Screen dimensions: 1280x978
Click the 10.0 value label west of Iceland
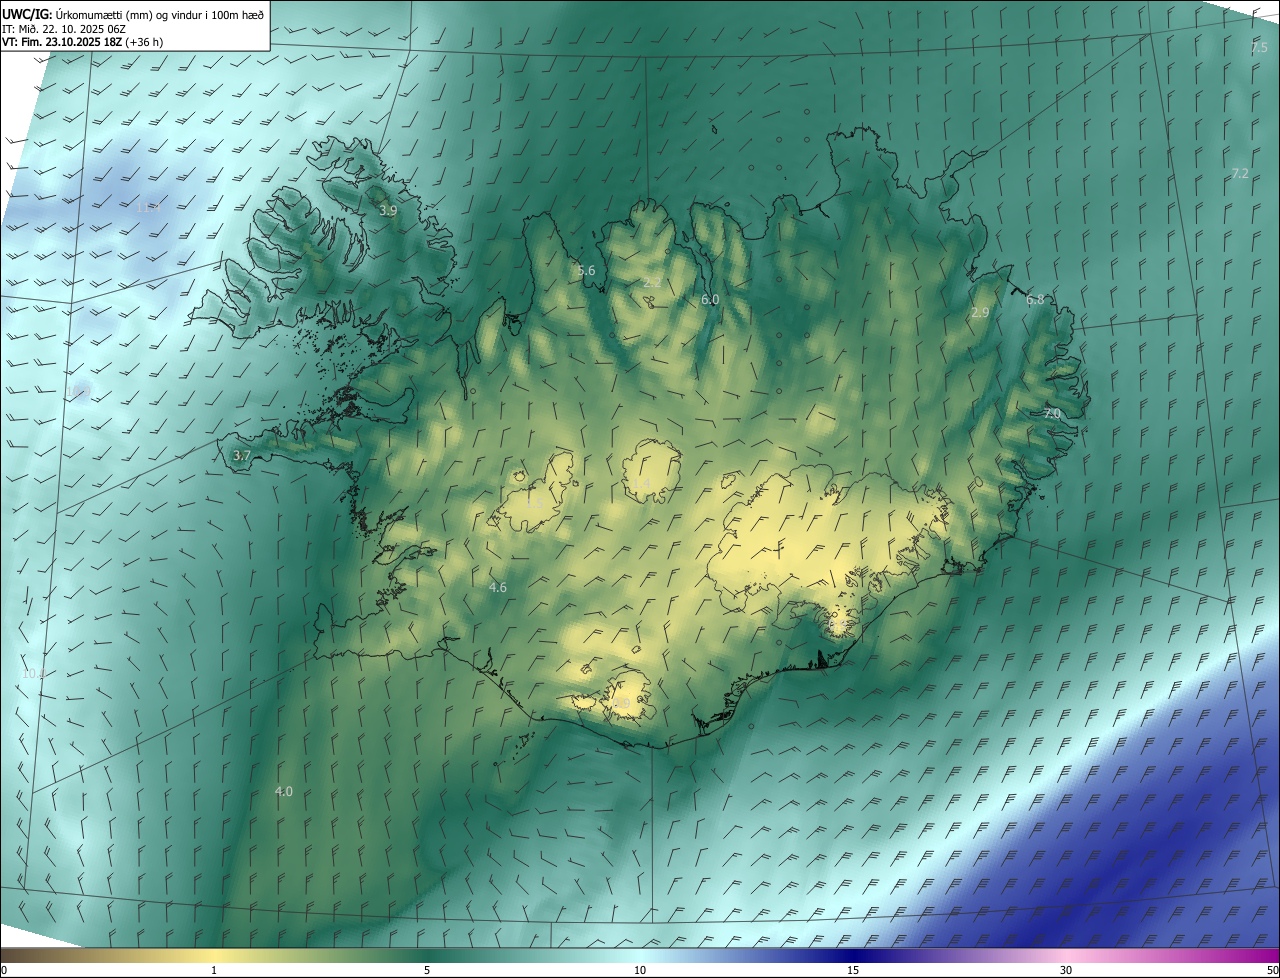pos(33,673)
